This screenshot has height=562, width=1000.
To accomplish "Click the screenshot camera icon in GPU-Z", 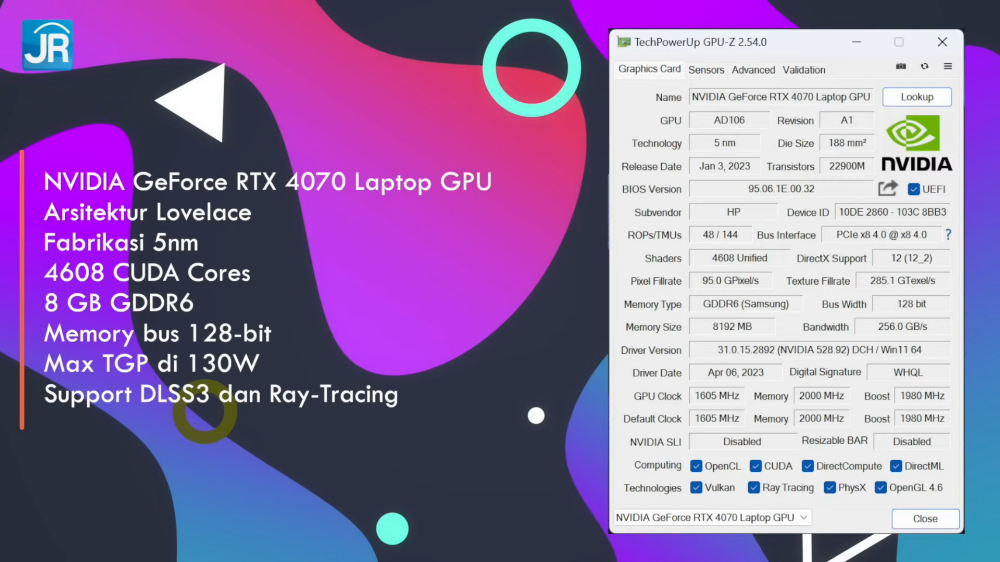I will click(901, 66).
